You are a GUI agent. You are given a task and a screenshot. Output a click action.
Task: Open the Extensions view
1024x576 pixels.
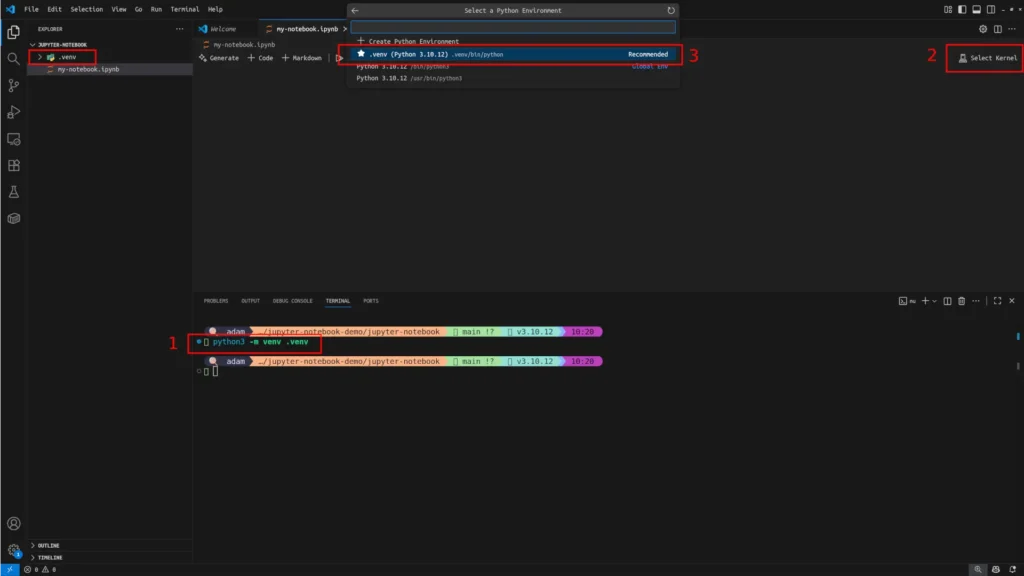(14, 165)
